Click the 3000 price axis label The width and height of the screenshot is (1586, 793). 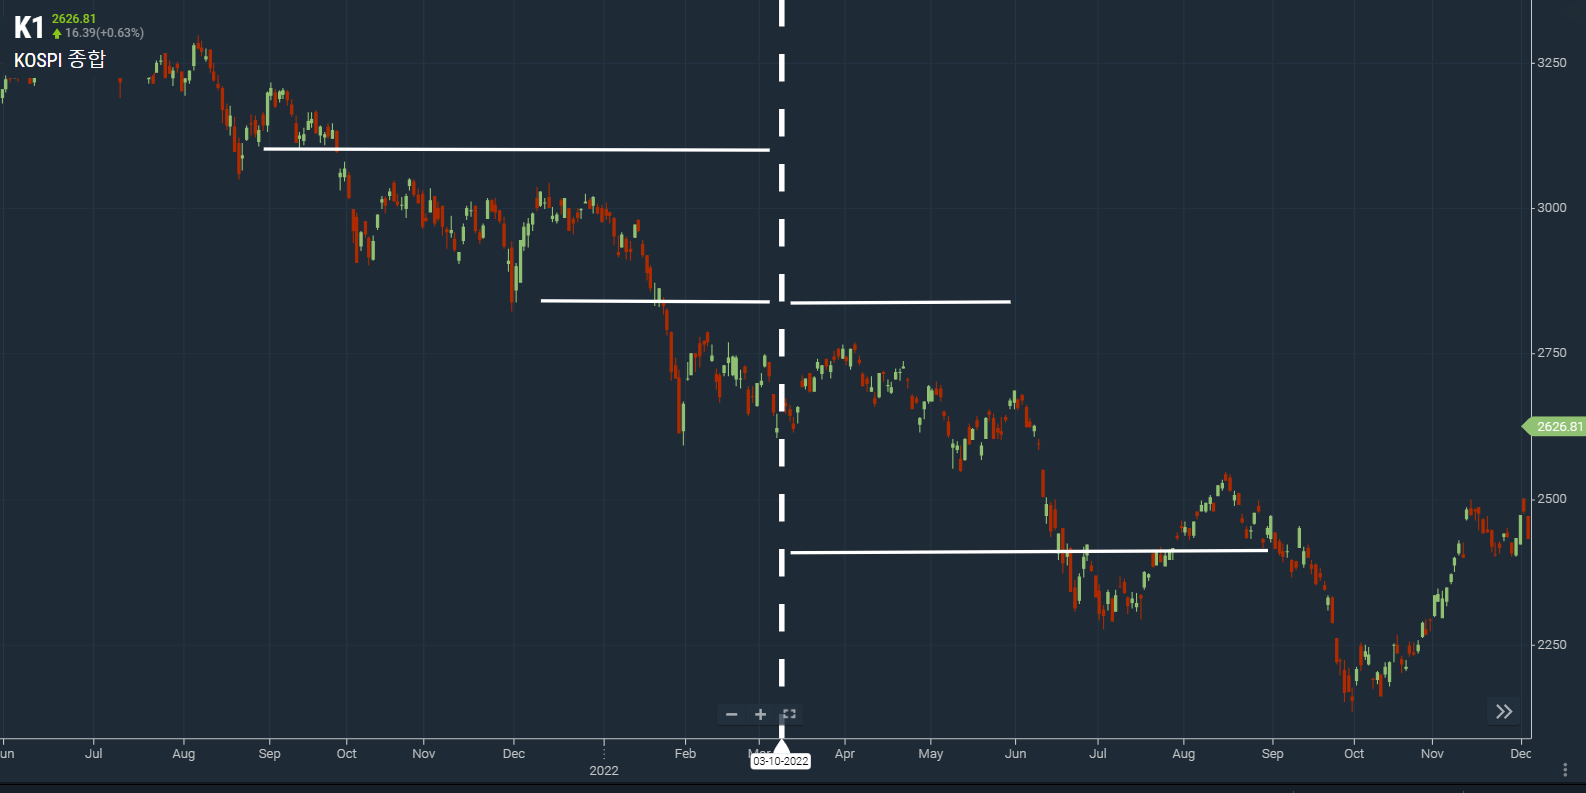(1552, 208)
